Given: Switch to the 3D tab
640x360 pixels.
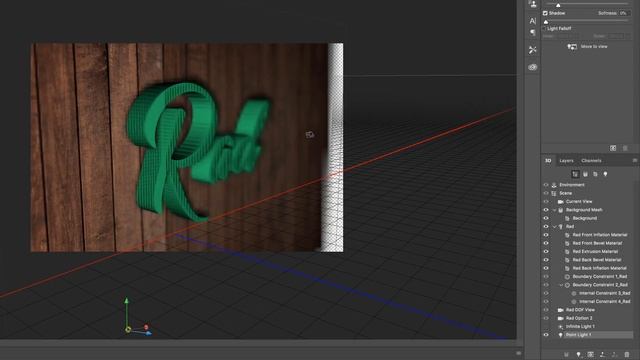Looking at the screenshot, I should 548,161.
